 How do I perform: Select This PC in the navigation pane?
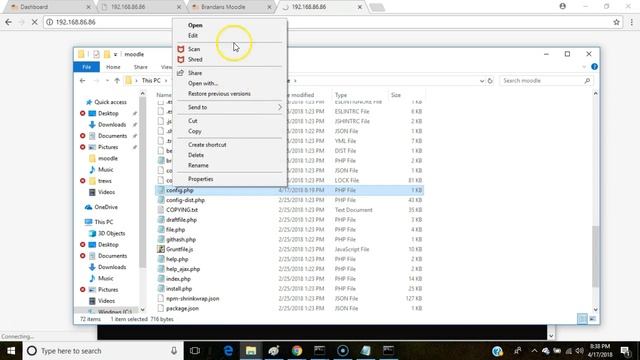[x=104, y=222]
